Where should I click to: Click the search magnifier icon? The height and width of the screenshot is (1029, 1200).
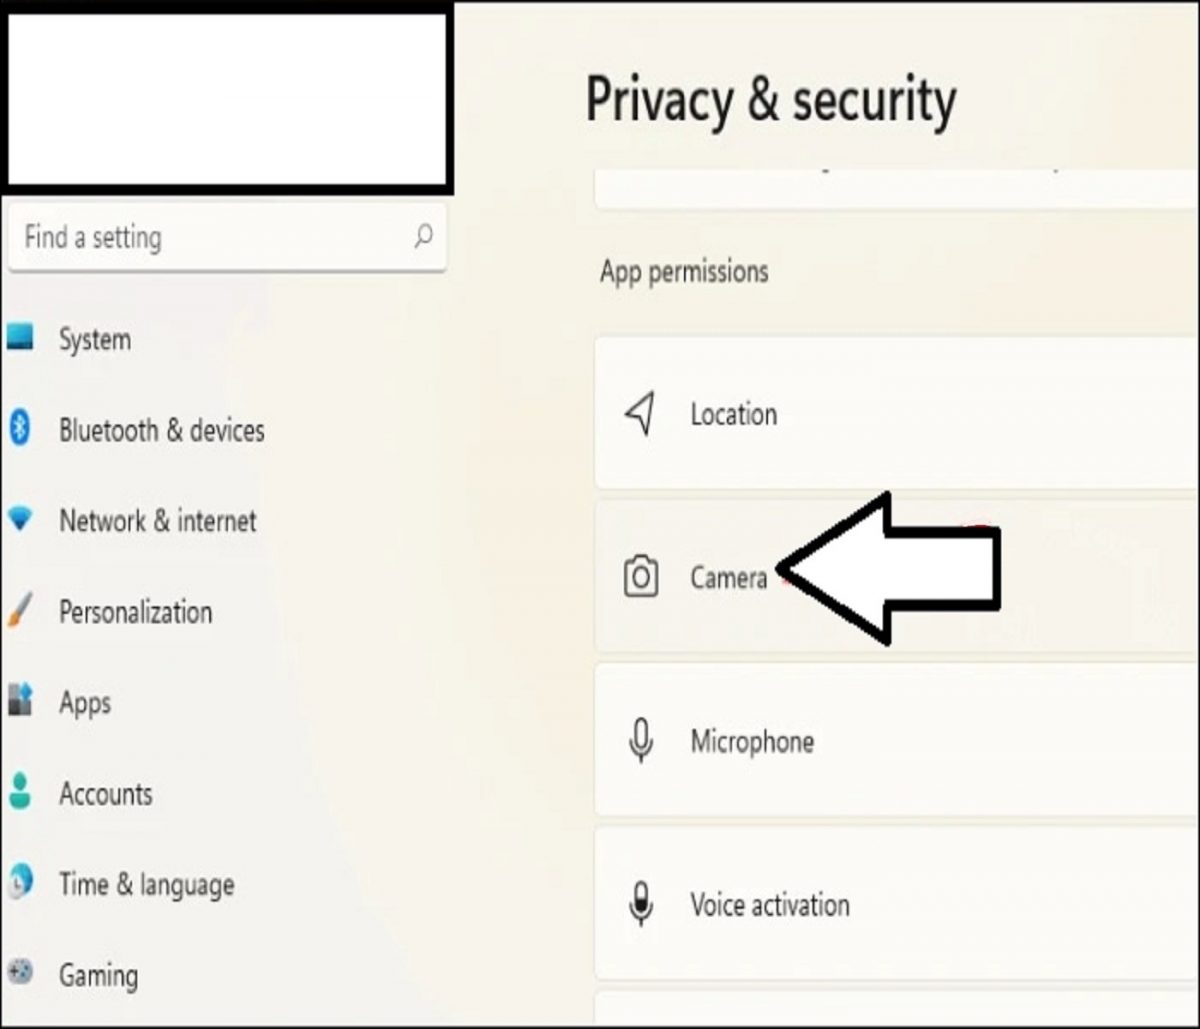[424, 238]
